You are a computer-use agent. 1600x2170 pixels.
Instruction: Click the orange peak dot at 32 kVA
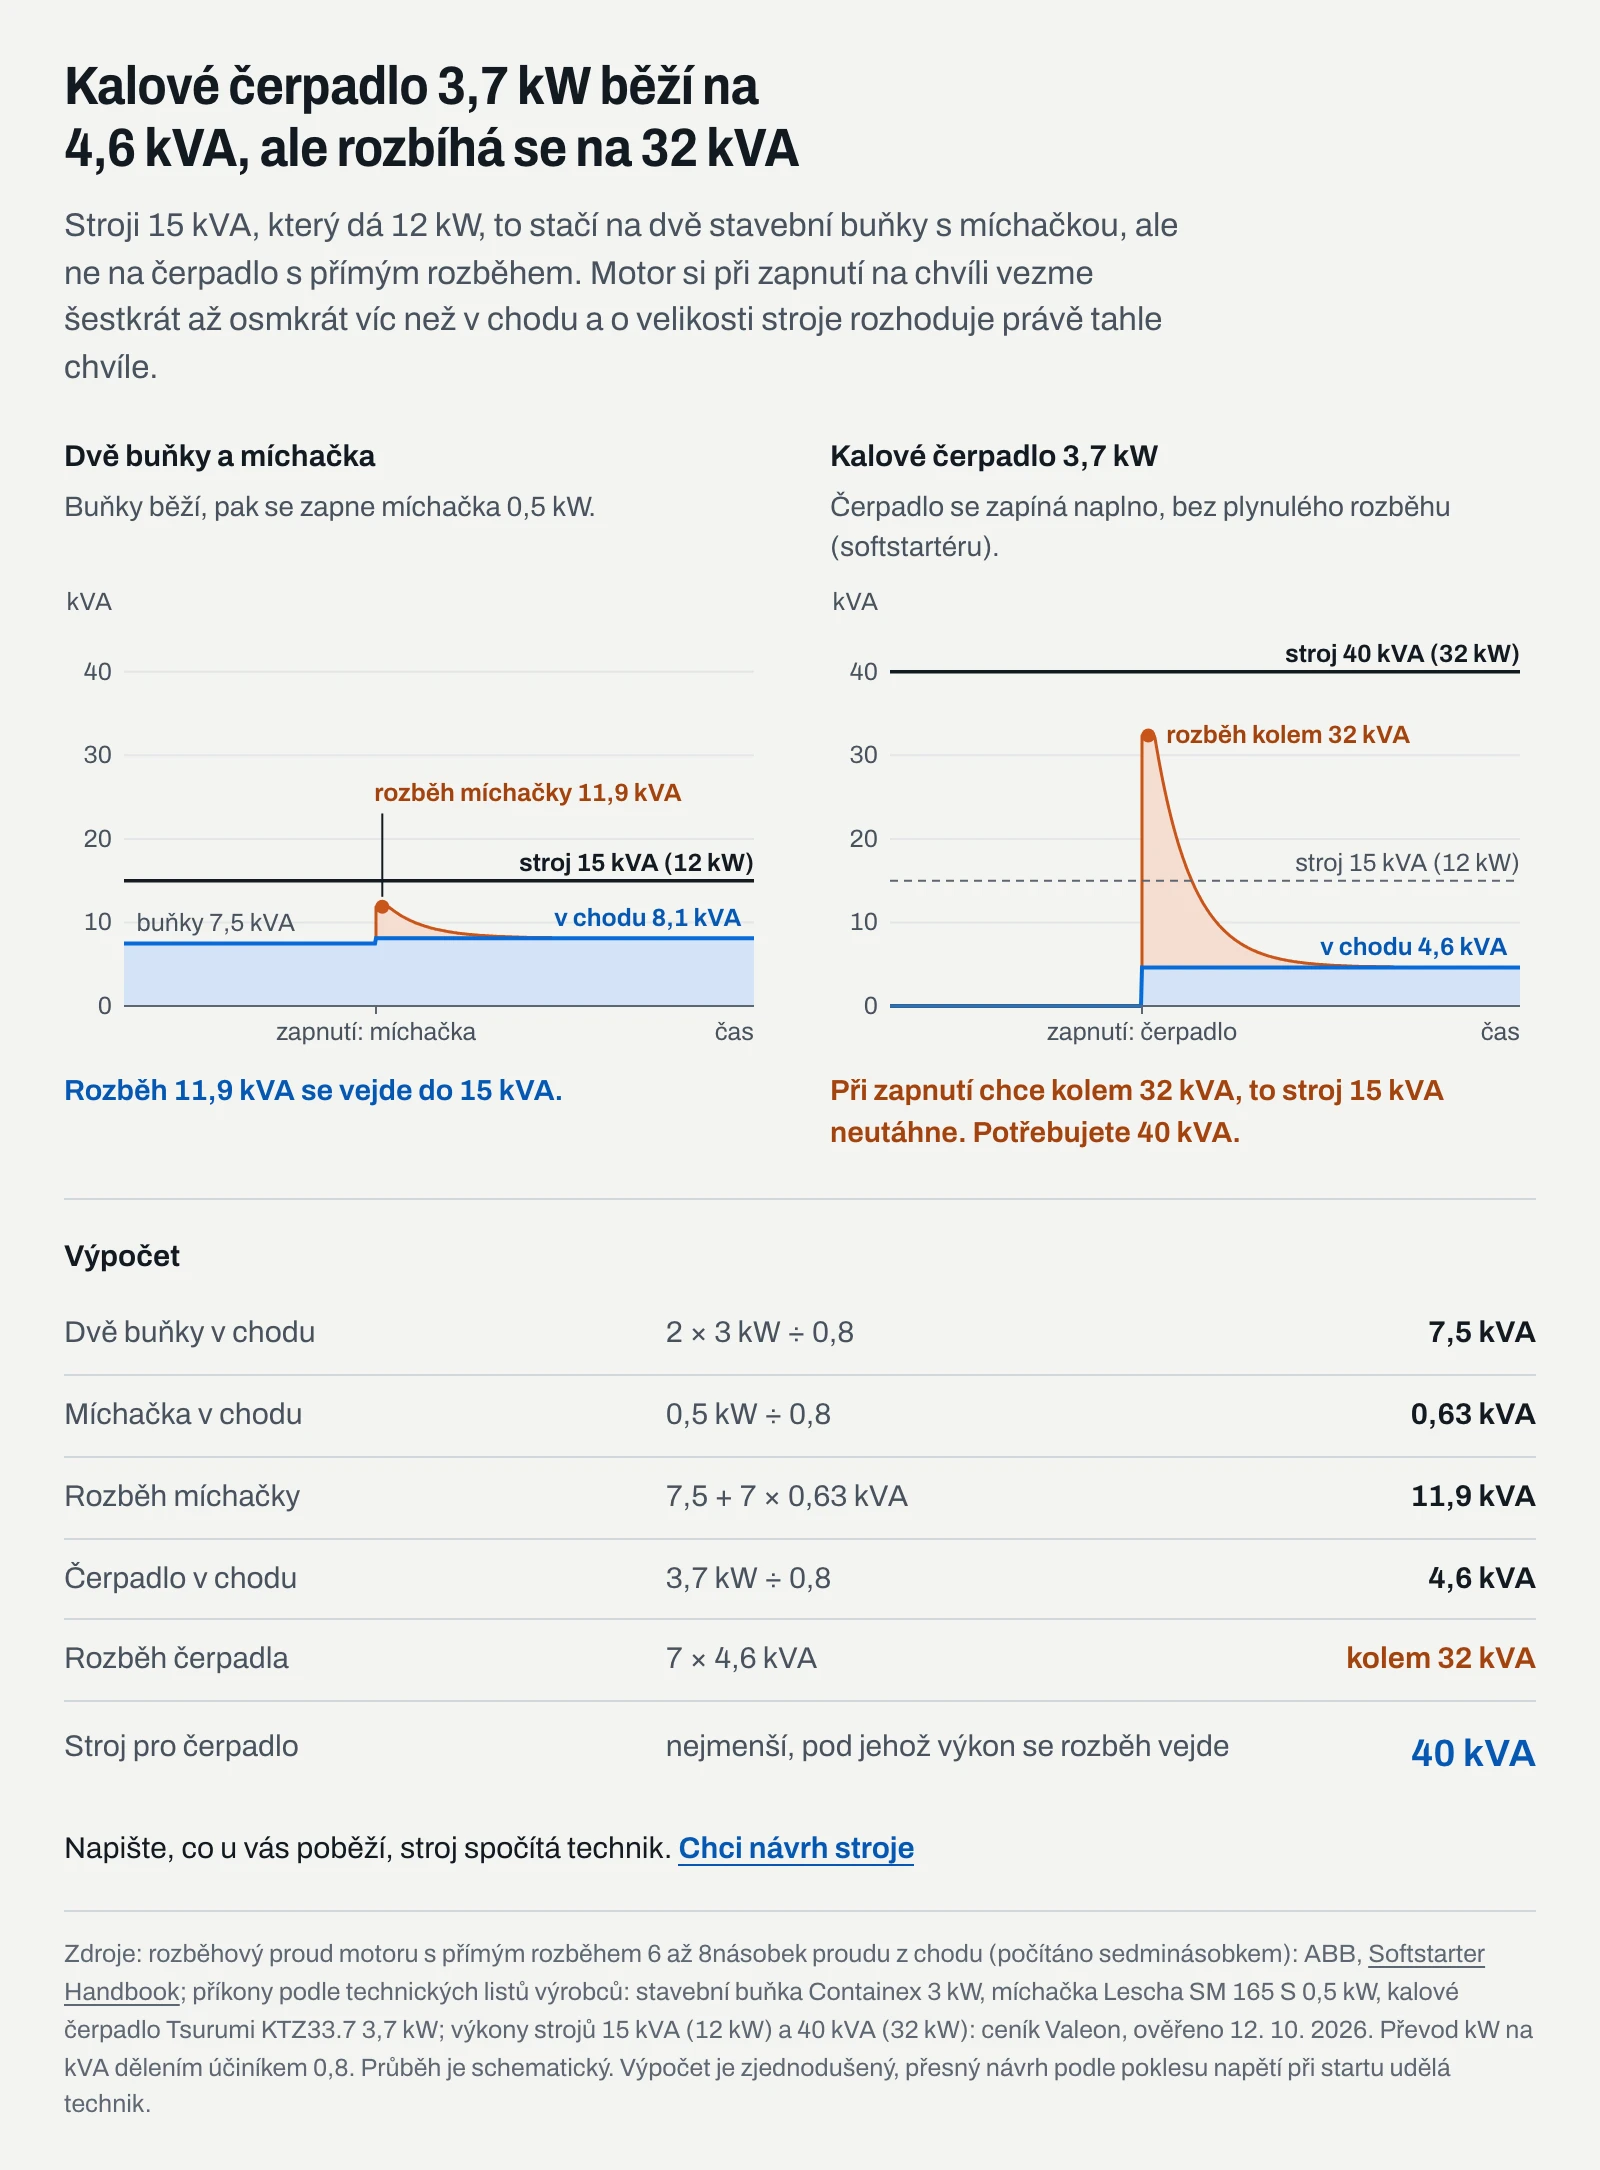pos(1149,736)
